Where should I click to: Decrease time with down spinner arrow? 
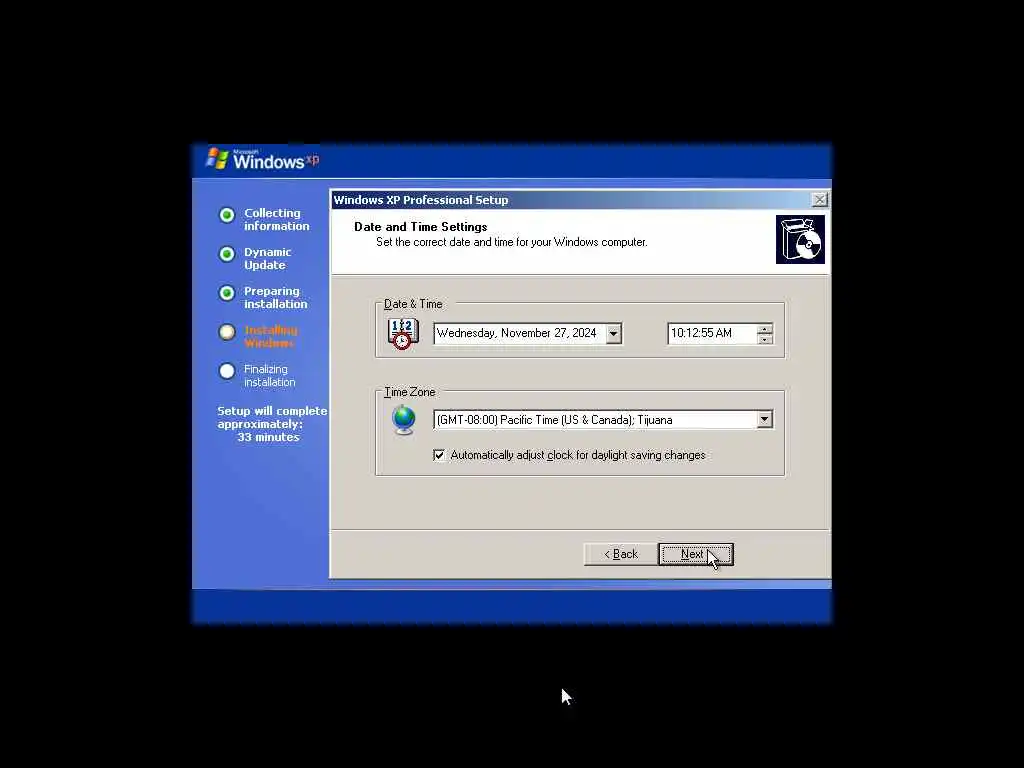(x=764, y=339)
